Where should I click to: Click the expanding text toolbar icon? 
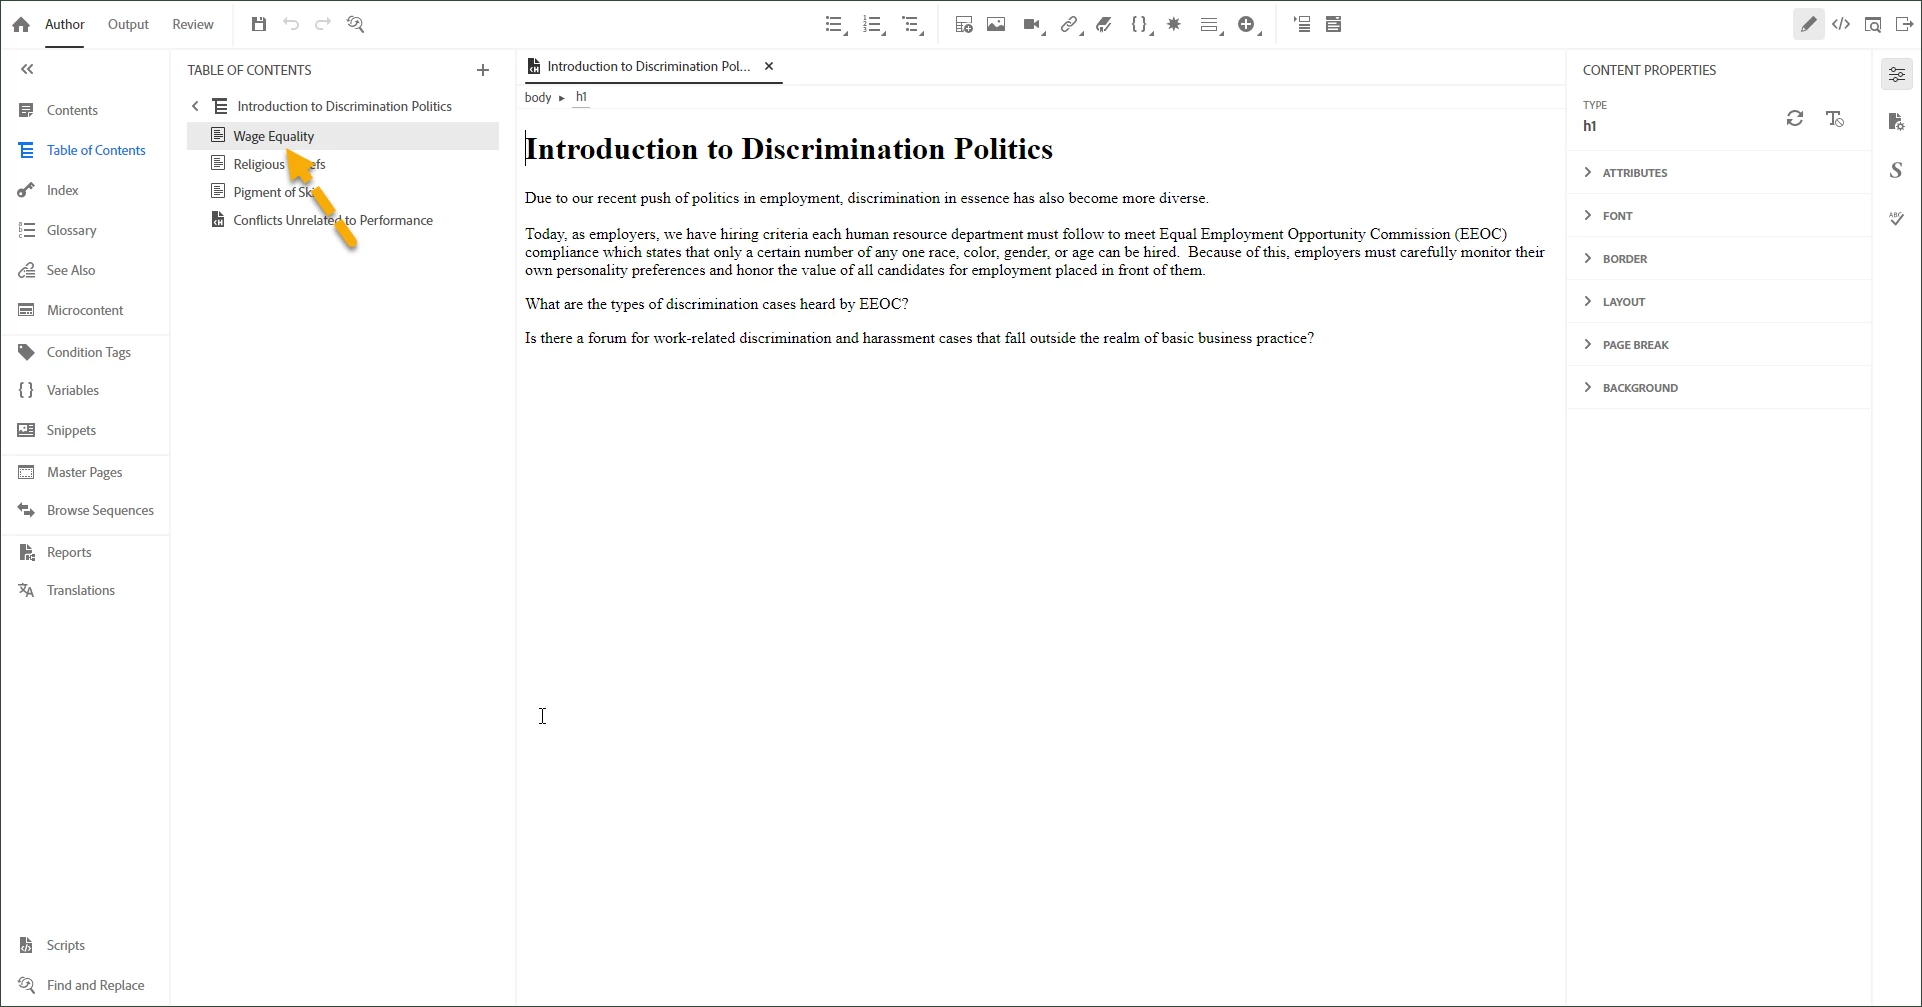click(x=1302, y=24)
